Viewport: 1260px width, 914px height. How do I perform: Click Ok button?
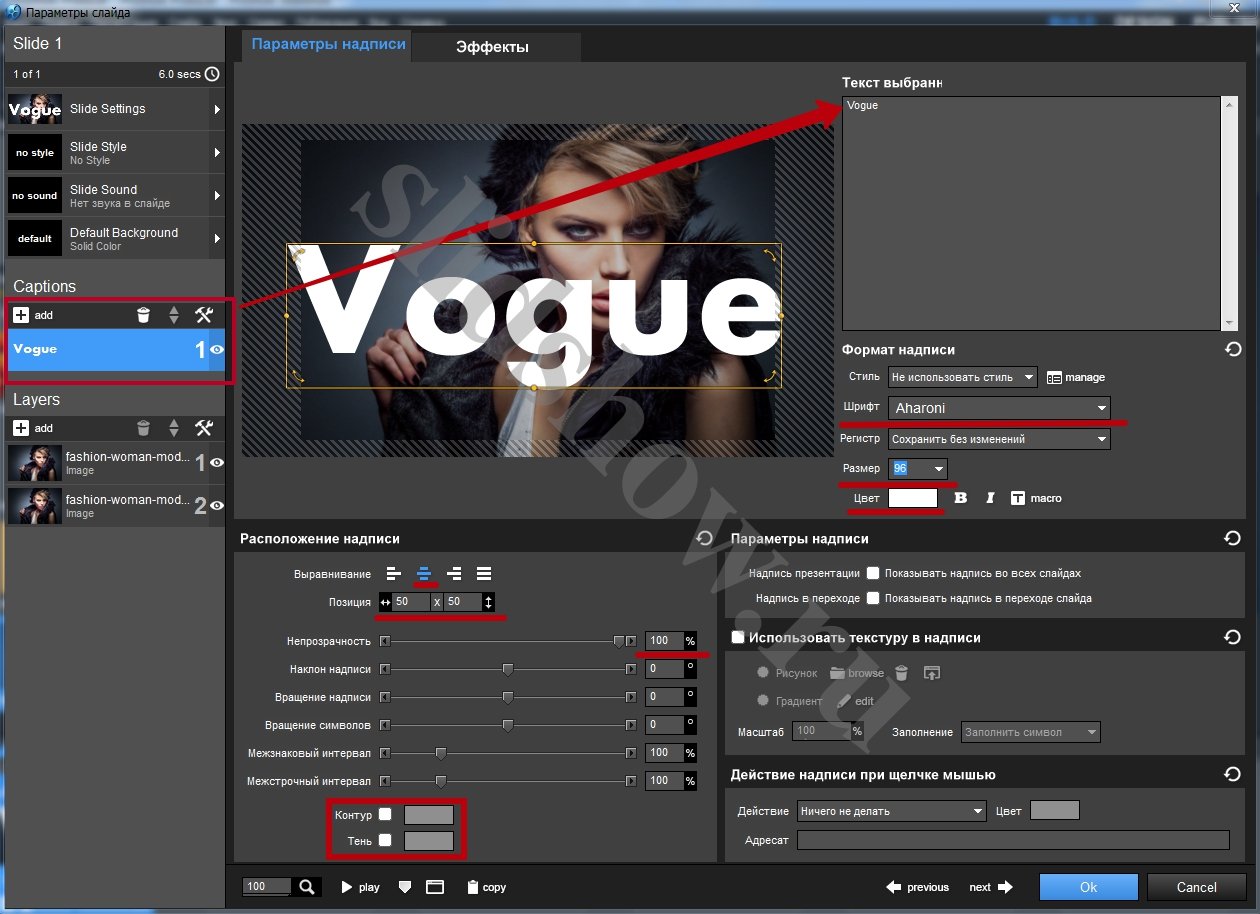tap(1088, 887)
